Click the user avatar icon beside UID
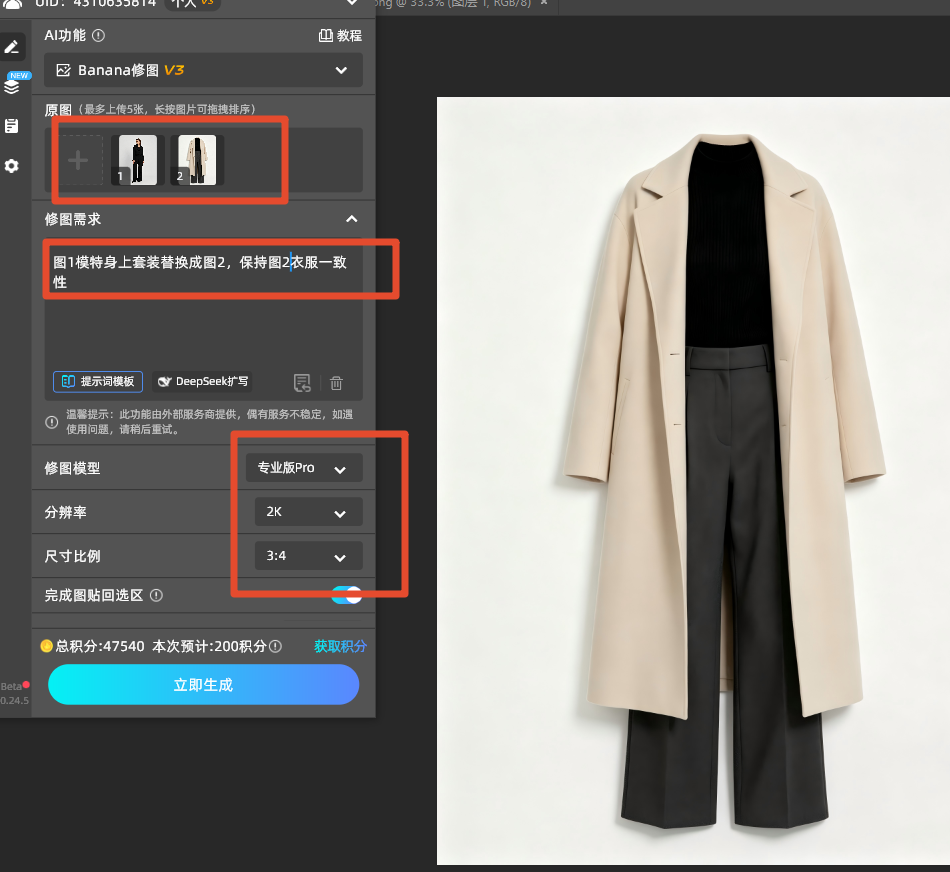Image resolution: width=950 pixels, height=872 pixels. [x=12, y=4]
